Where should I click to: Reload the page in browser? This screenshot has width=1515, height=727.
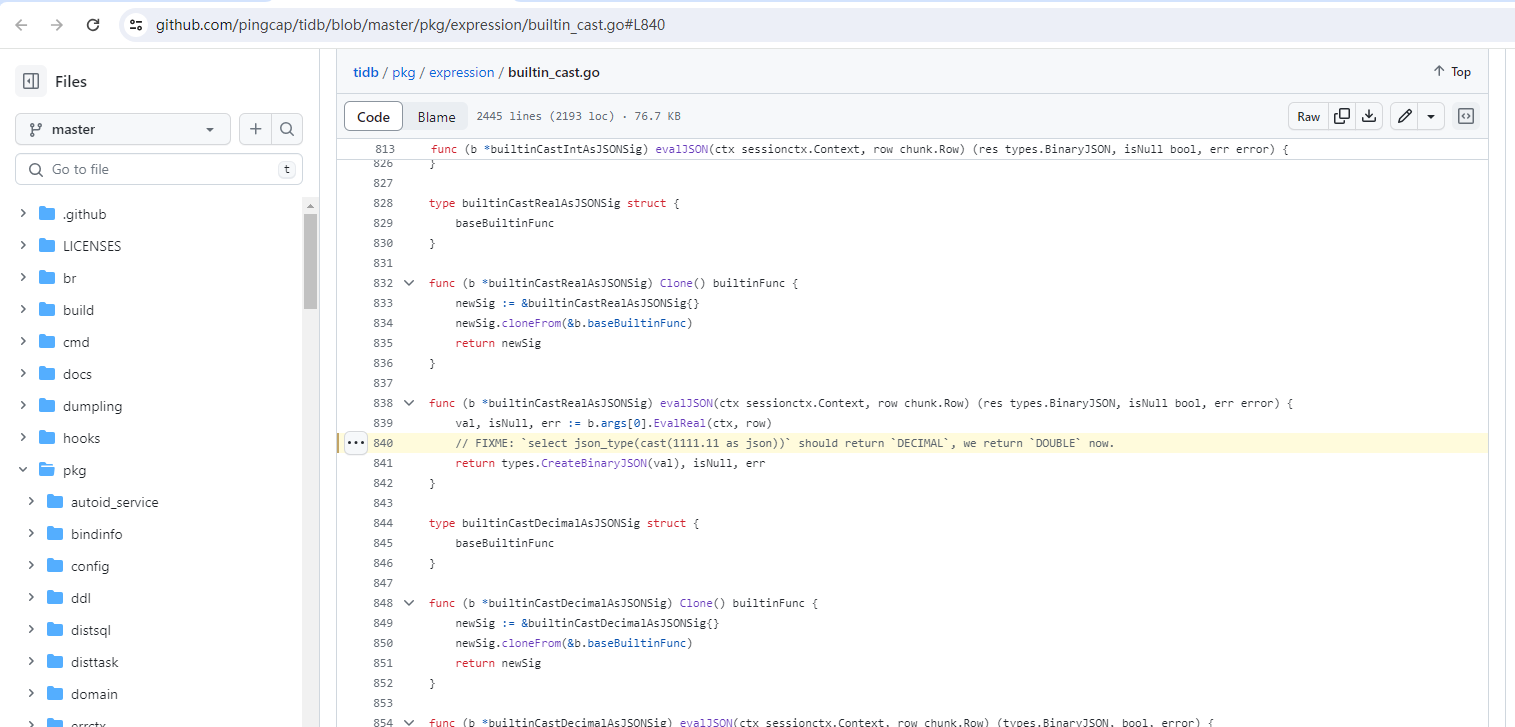[93, 25]
